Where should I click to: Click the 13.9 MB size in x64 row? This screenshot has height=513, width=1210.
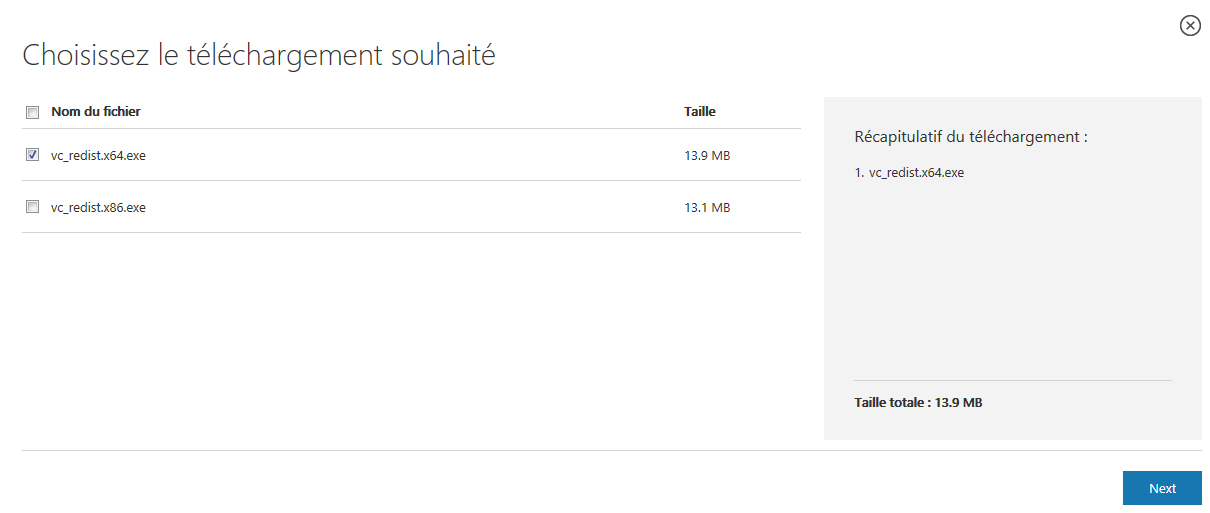707,155
